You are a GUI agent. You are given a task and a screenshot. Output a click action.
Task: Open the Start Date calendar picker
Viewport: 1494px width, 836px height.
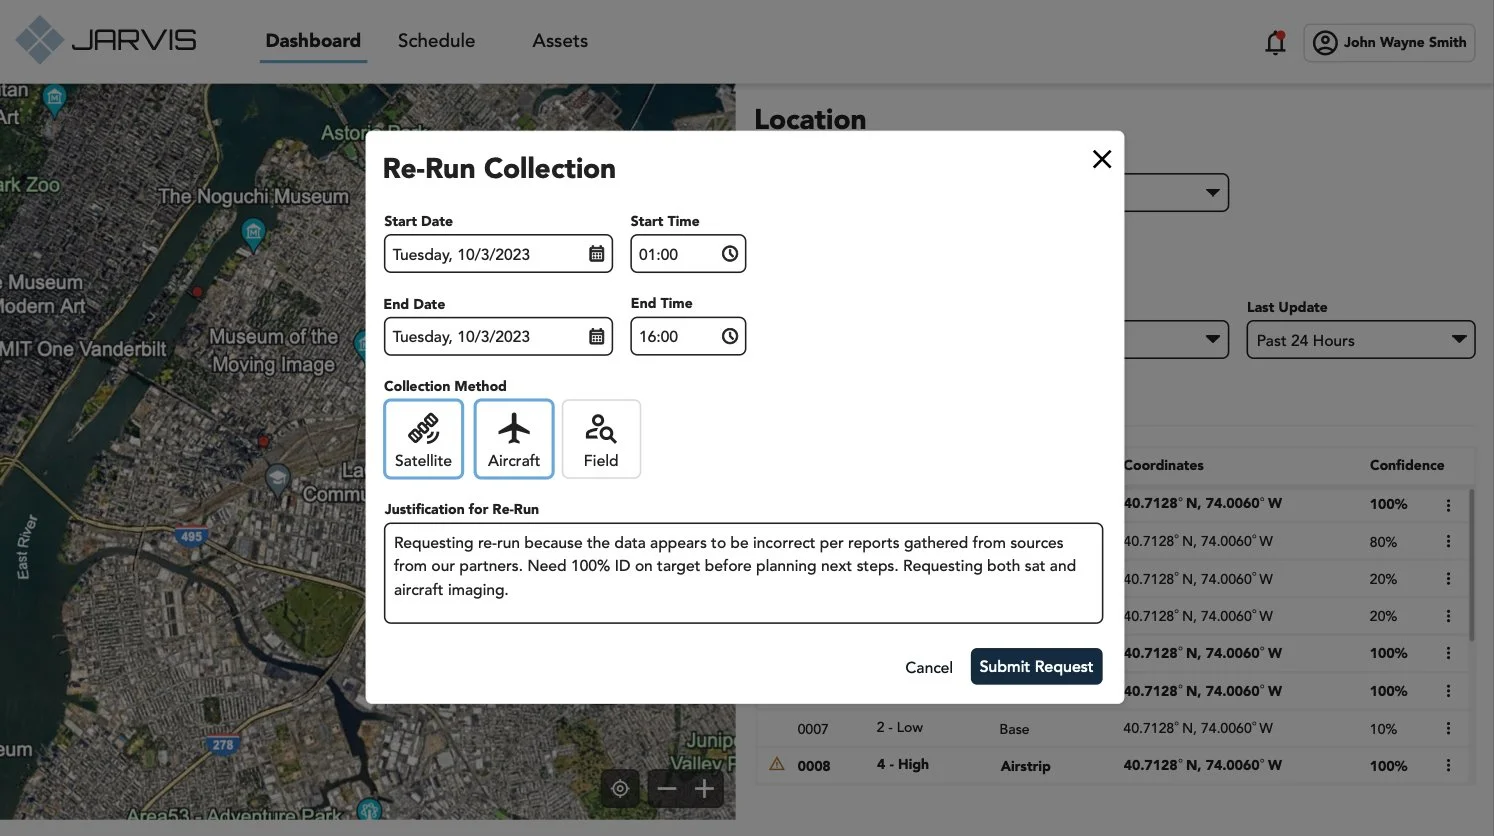coord(597,254)
